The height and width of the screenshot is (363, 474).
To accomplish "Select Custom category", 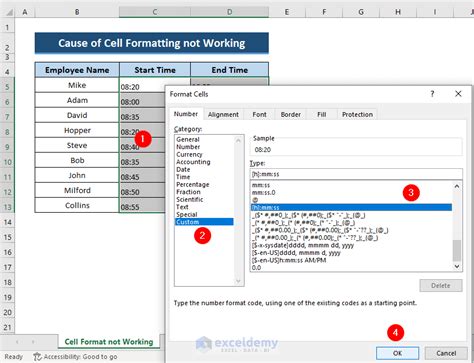I will (204, 222).
